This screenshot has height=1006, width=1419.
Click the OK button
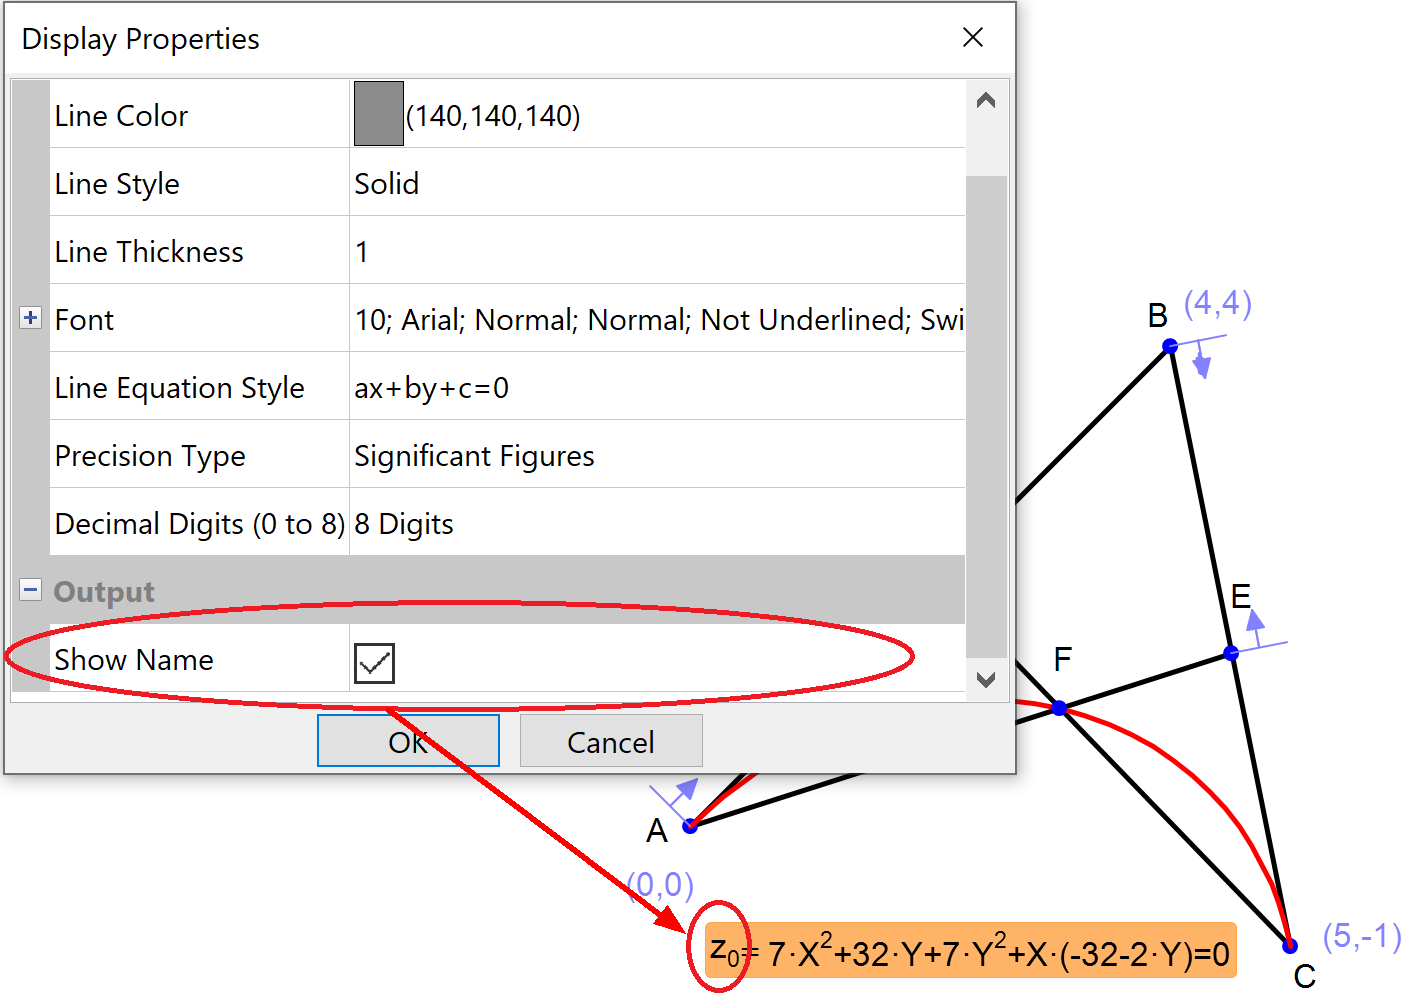coord(408,741)
